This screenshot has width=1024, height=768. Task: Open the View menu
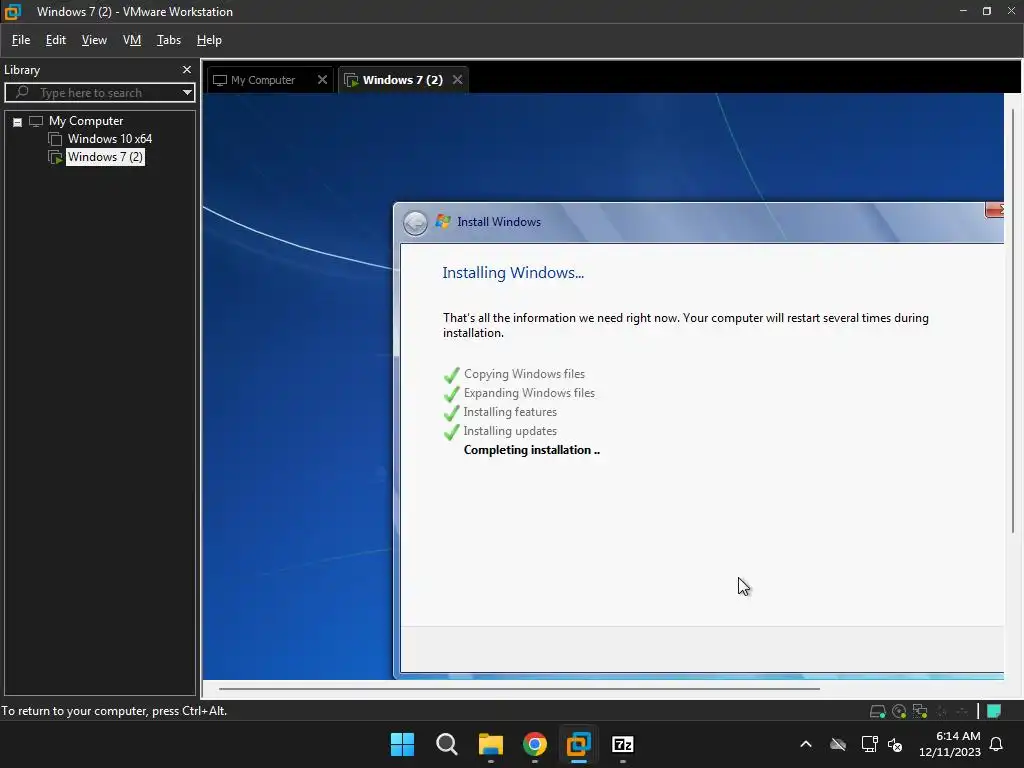pos(94,40)
